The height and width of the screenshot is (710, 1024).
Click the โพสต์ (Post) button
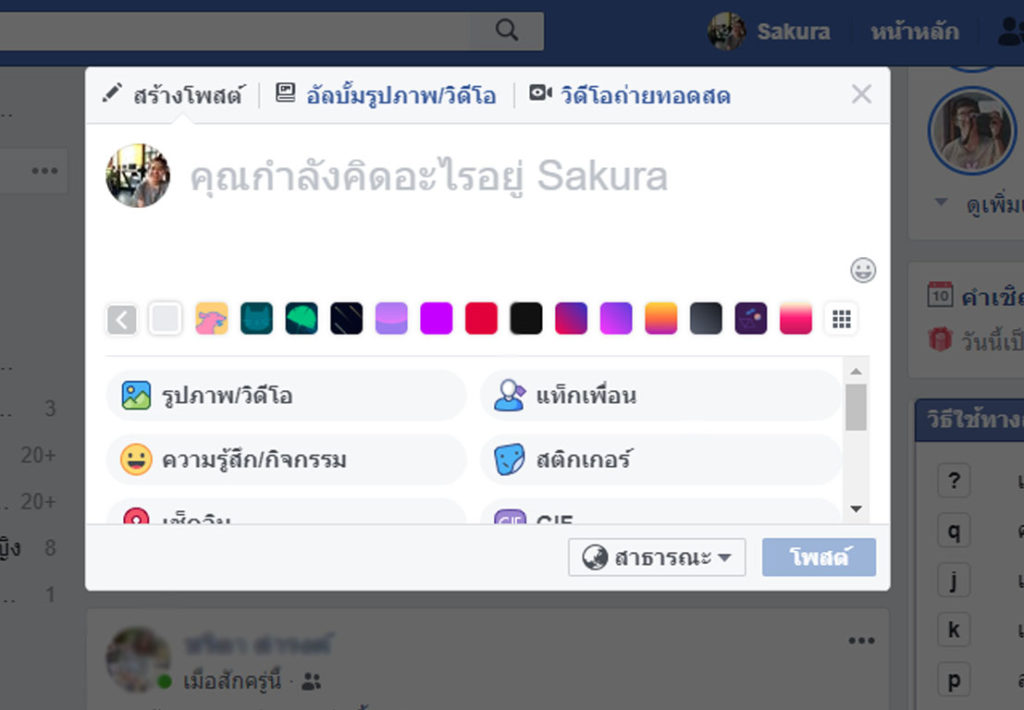tap(819, 557)
